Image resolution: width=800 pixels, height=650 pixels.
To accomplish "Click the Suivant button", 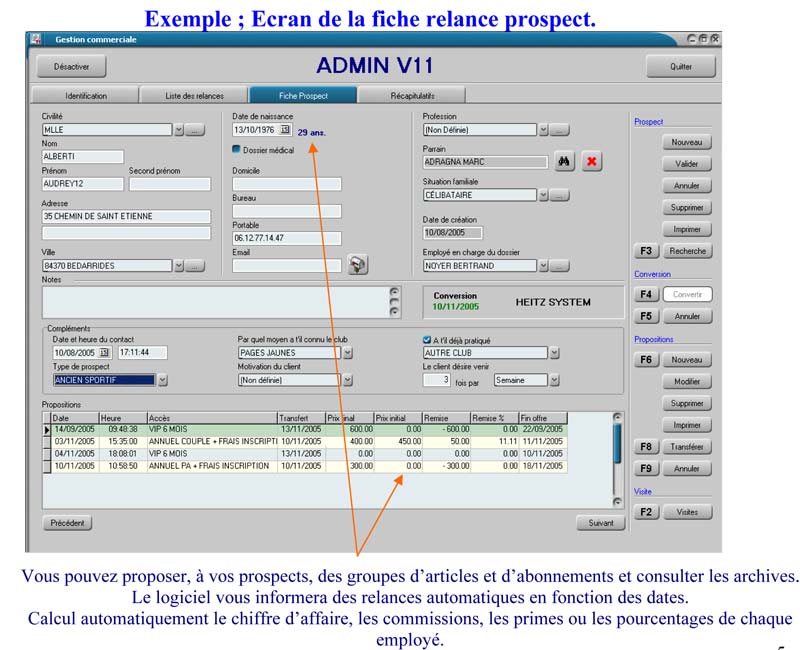I will 601,523.
